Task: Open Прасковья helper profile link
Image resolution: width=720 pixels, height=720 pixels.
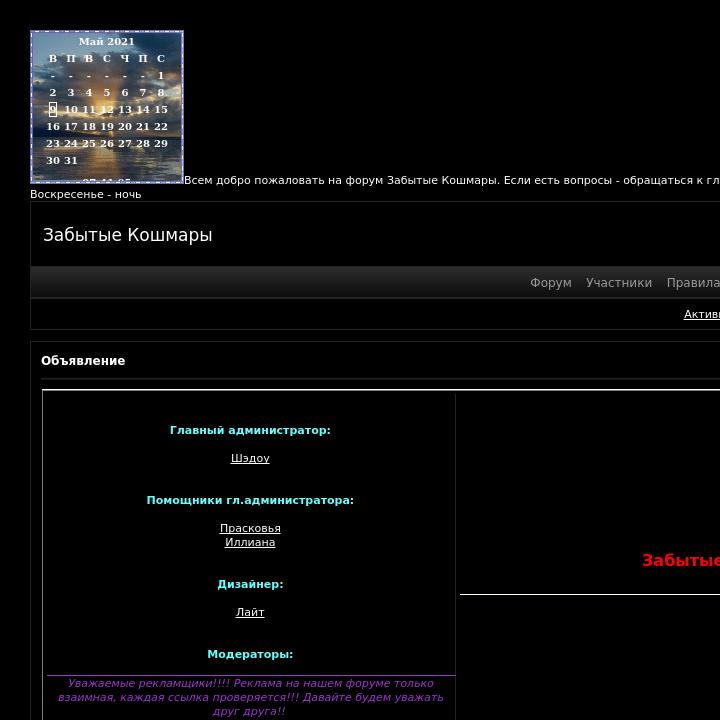Action: pyautogui.click(x=250, y=529)
